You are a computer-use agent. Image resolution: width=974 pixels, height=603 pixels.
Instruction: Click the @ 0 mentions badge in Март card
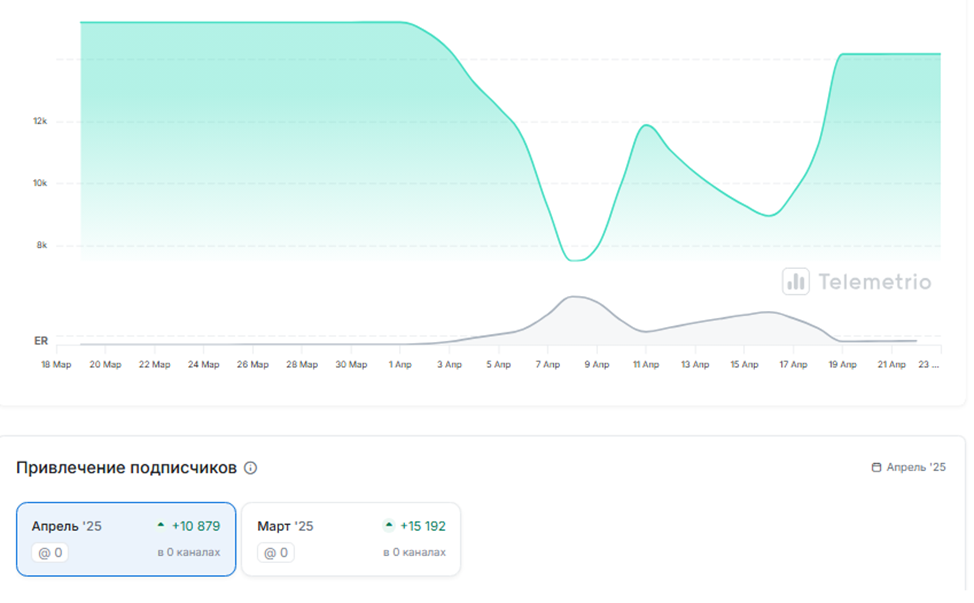coord(276,552)
